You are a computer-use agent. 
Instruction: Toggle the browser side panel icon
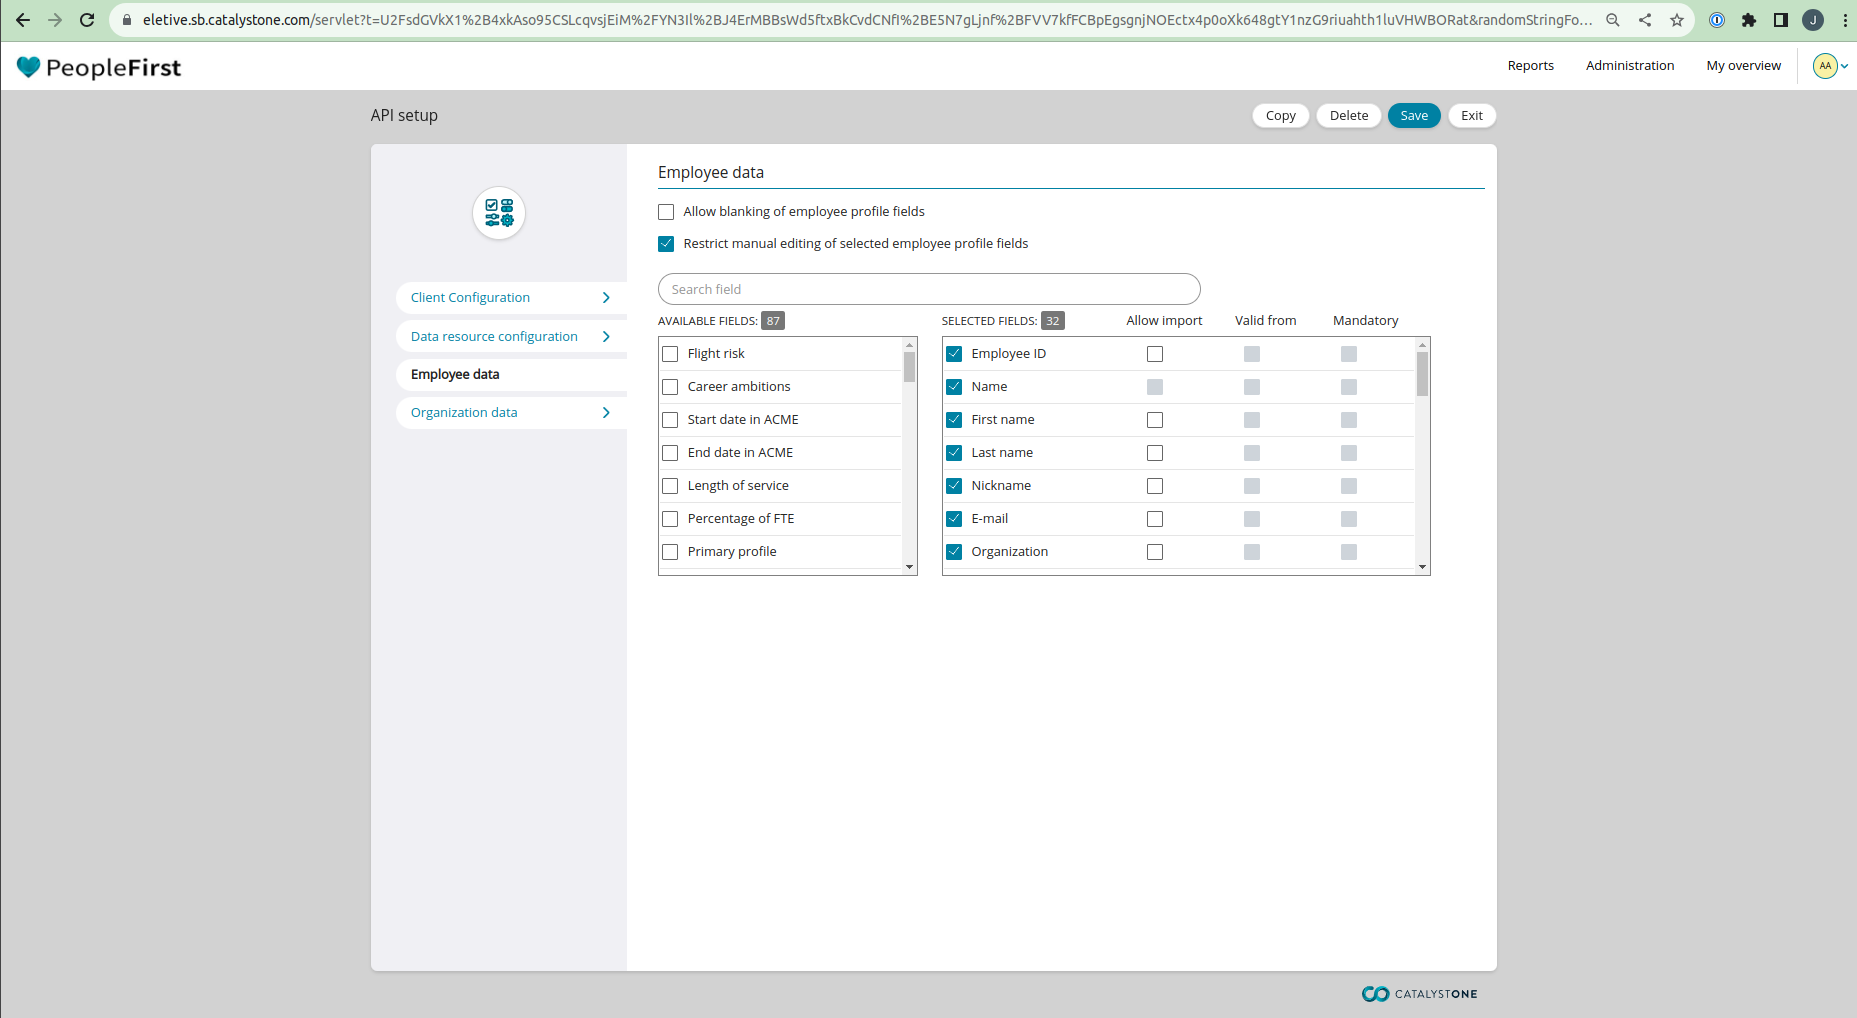click(x=1781, y=20)
